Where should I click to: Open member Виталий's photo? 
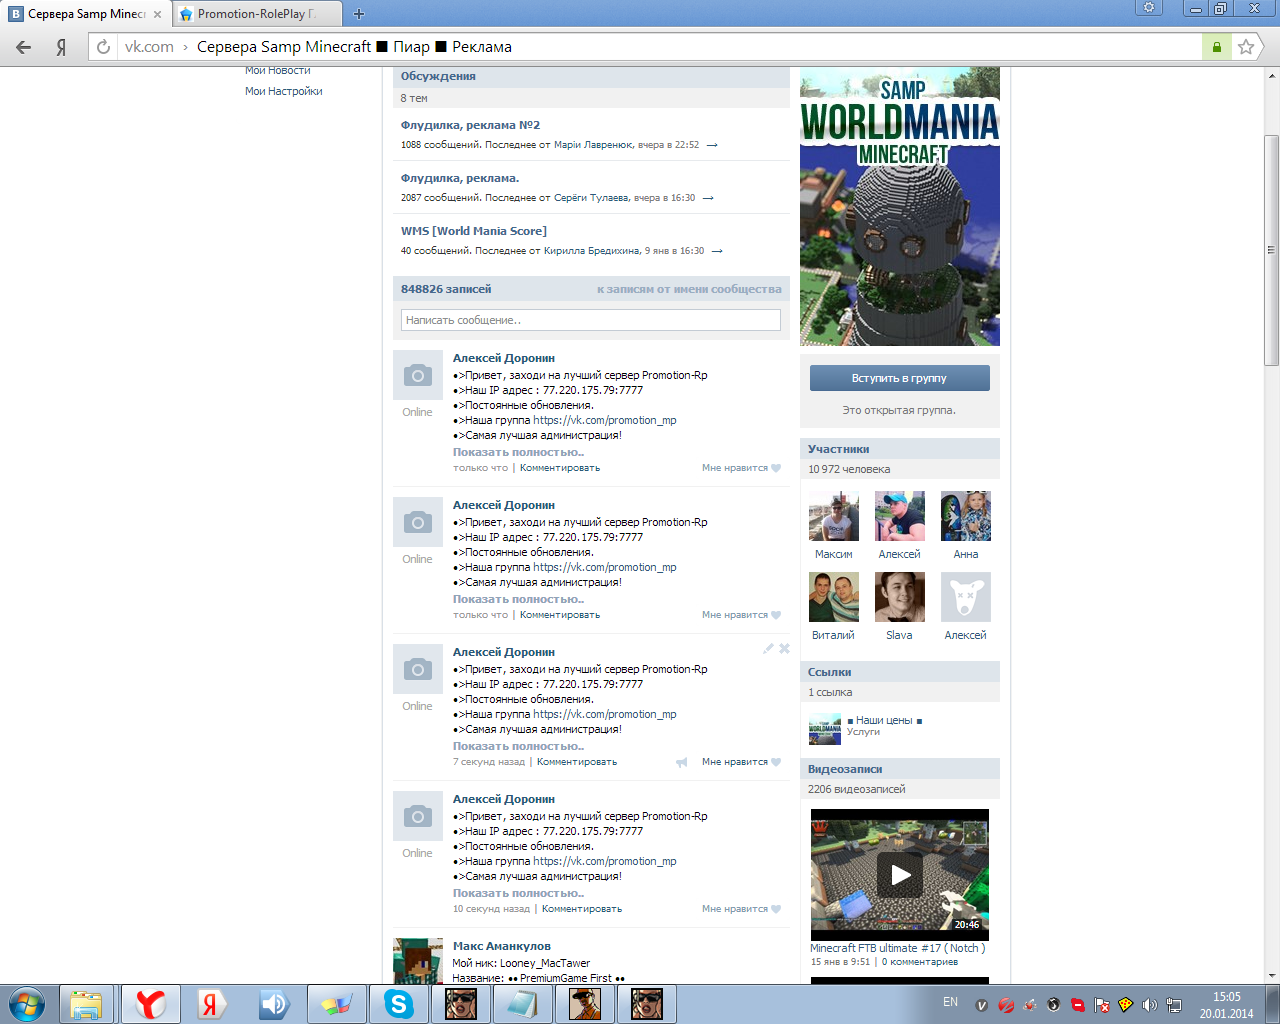[834, 597]
